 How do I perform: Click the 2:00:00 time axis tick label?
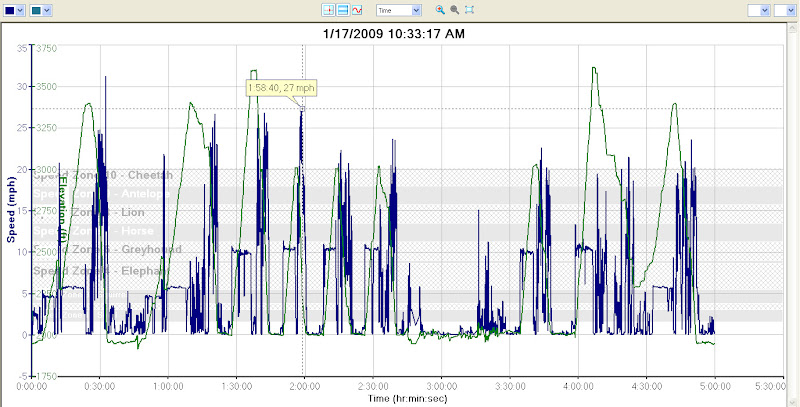(304, 386)
